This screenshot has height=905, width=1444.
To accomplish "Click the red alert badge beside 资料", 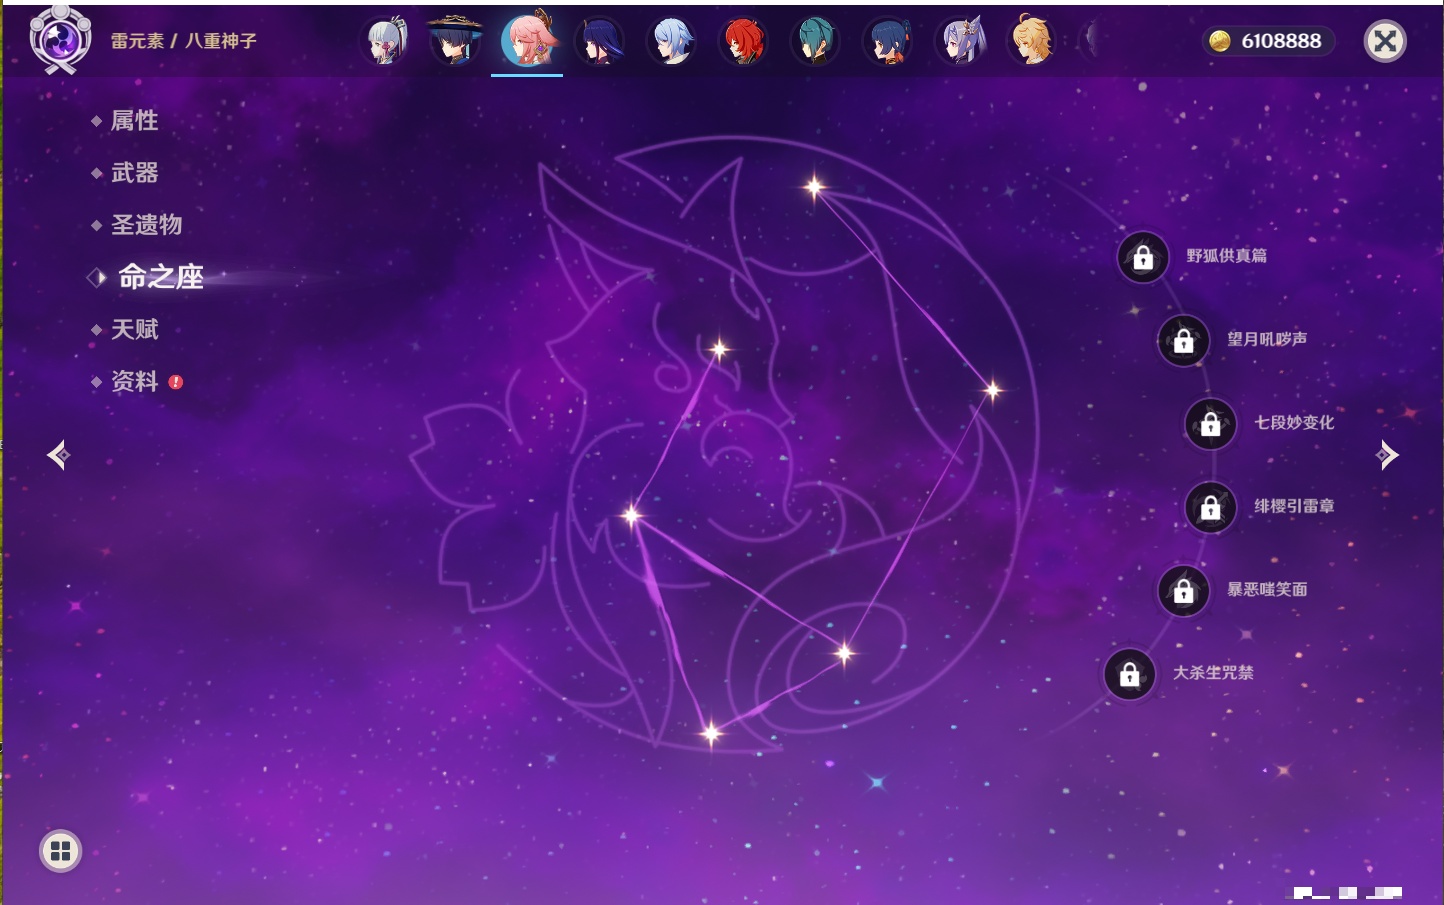I will (x=176, y=382).
